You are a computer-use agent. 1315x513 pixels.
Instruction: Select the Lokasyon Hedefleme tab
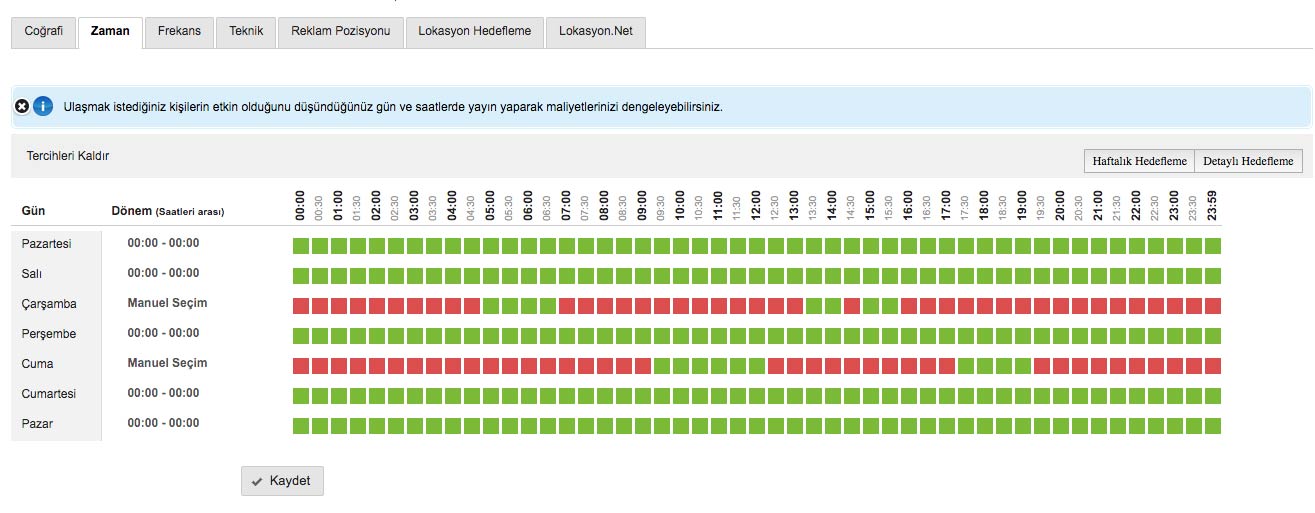click(x=475, y=31)
